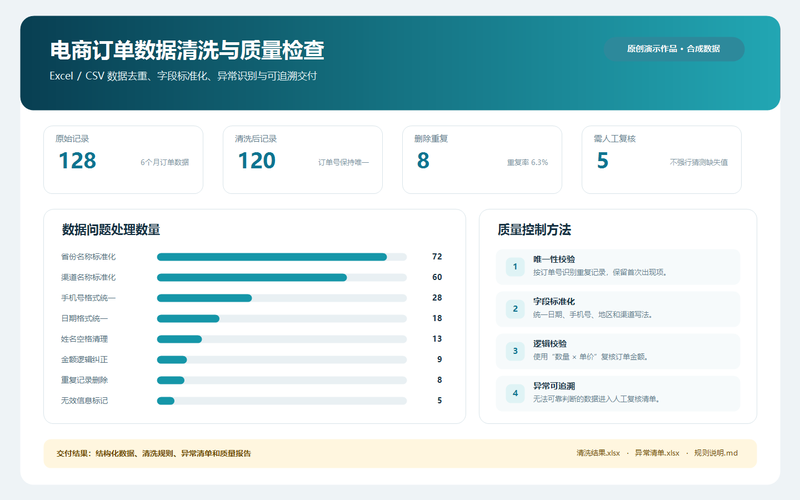800x500 pixels.
Task: Click the note 6个月订单数据
Action: (x=165, y=162)
